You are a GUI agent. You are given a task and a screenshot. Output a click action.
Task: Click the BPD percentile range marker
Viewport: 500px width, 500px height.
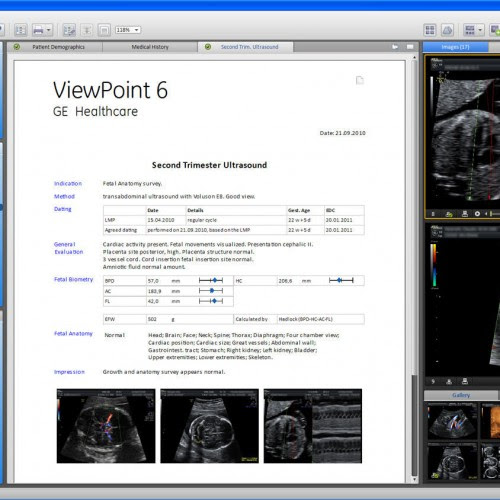[211, 280]
